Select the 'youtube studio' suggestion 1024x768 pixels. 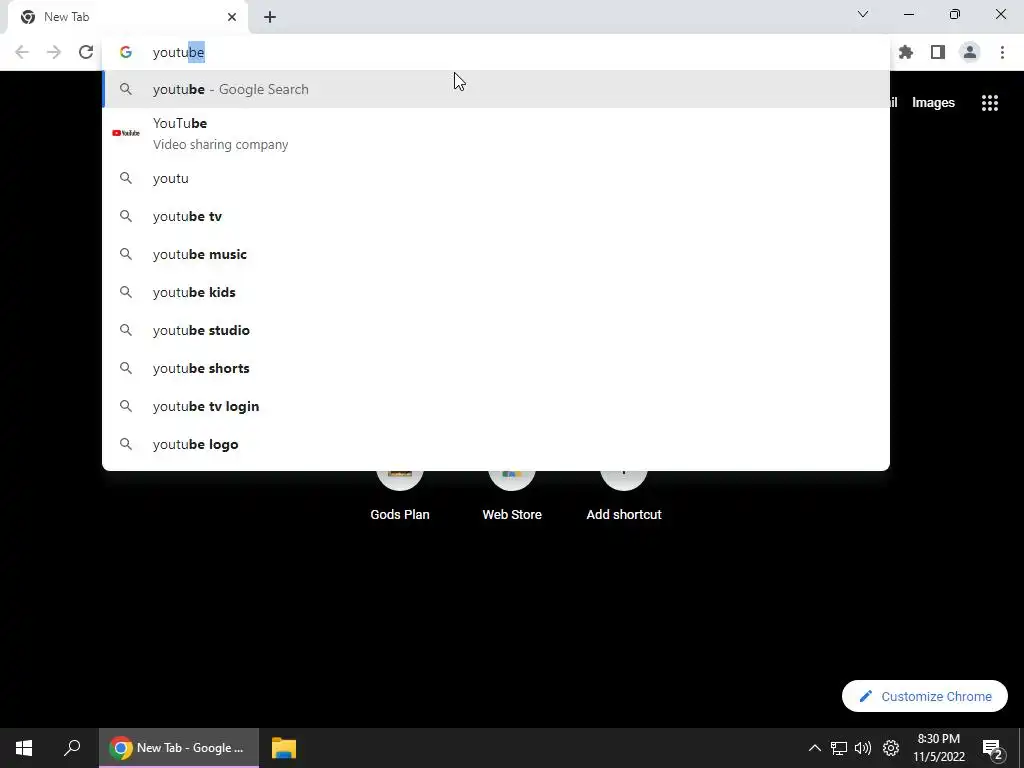496,330
